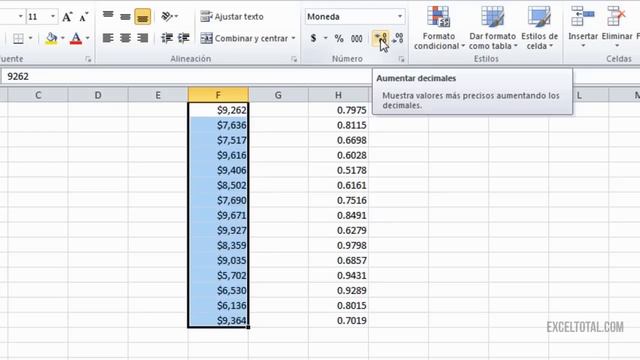Select column E header

point(158,95)
